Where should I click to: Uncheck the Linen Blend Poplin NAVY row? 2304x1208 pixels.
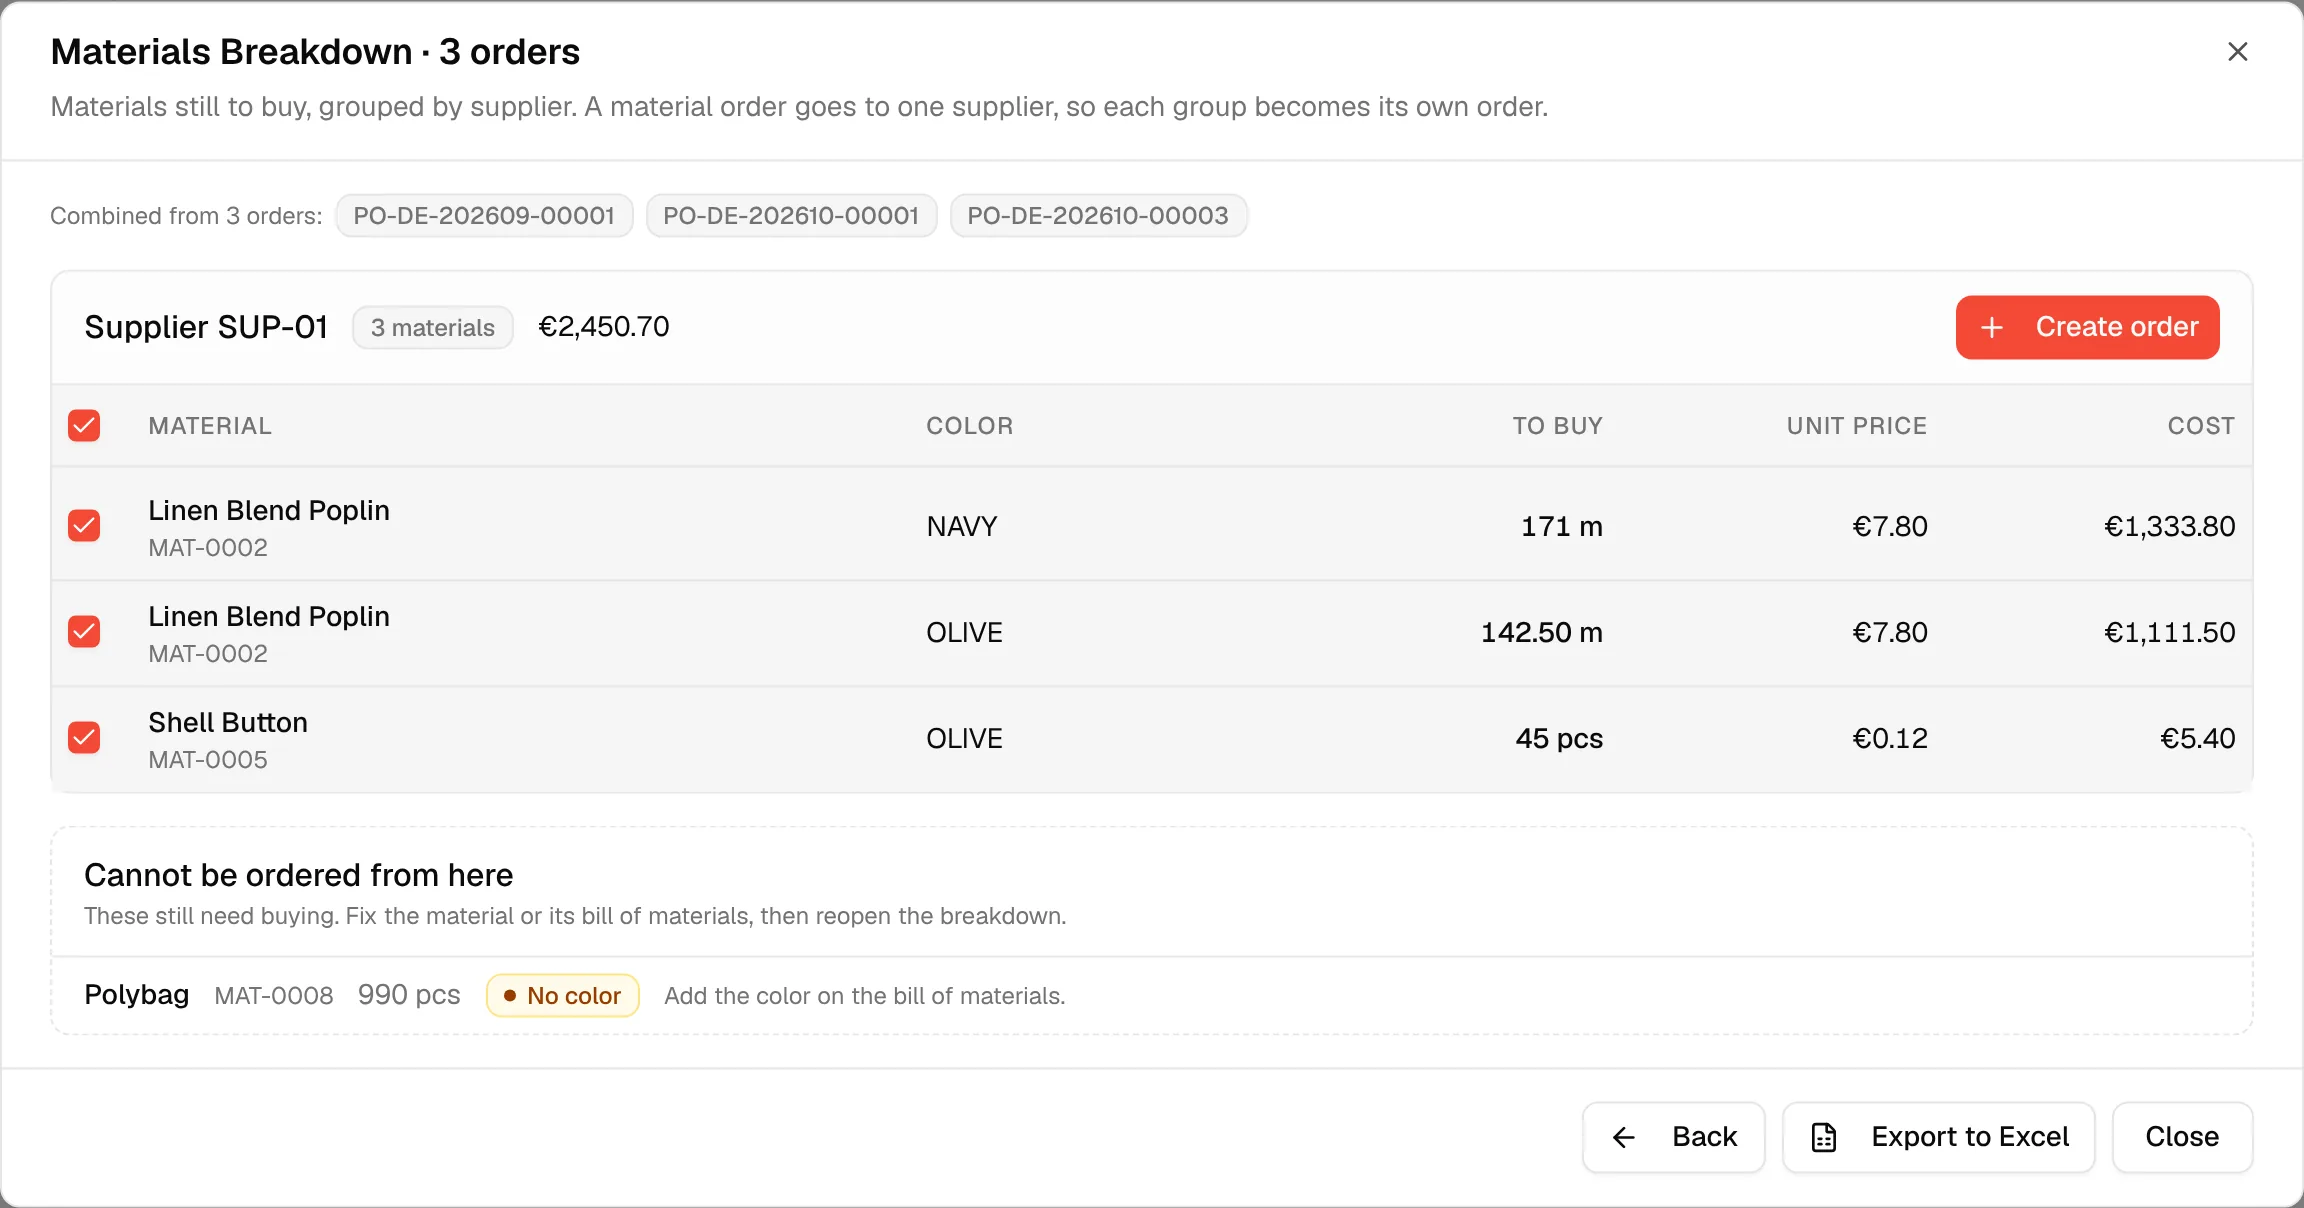(x=84, y=526)
